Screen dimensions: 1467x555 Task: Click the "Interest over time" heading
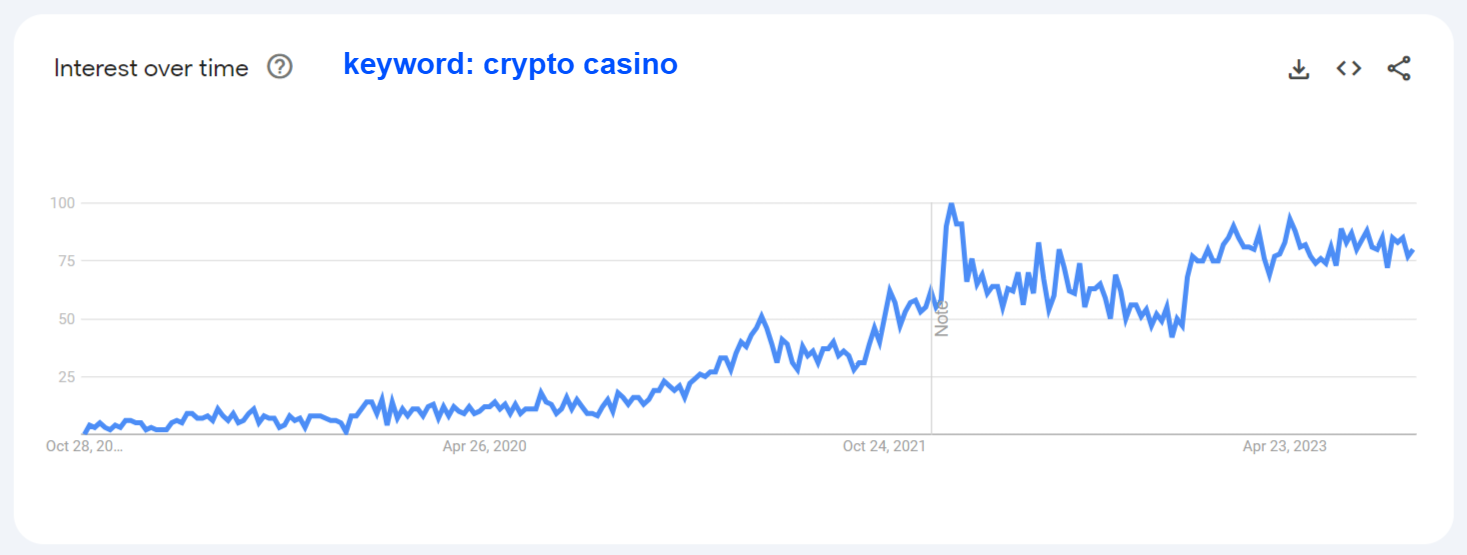pos(151,68)
